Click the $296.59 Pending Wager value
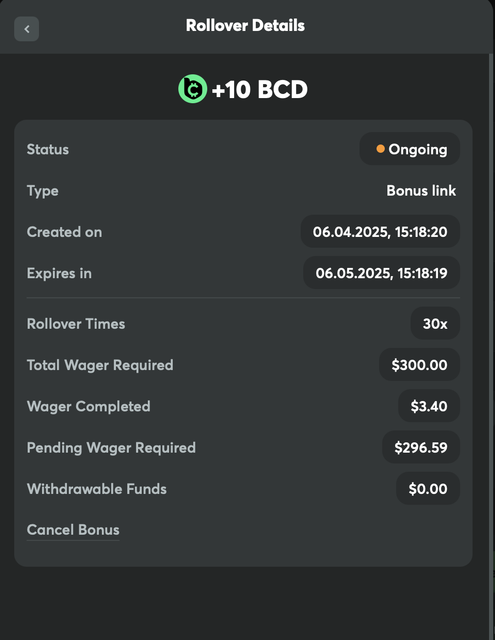The width and height of the screenshot is (495, 640). [421, 447]
